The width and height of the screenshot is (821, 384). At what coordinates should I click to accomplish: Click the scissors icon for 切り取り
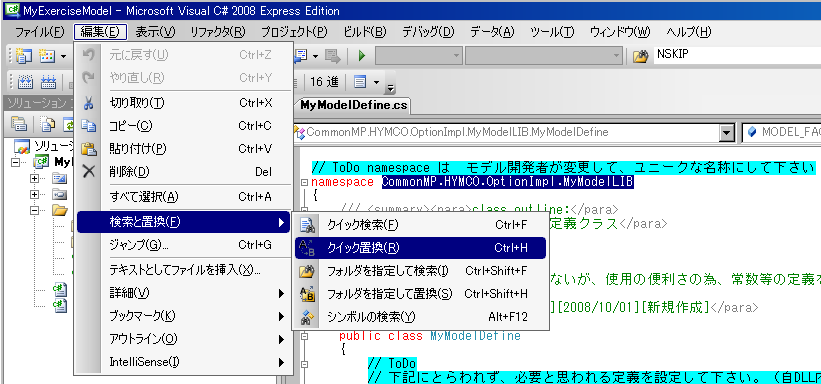tap(88, 103)
